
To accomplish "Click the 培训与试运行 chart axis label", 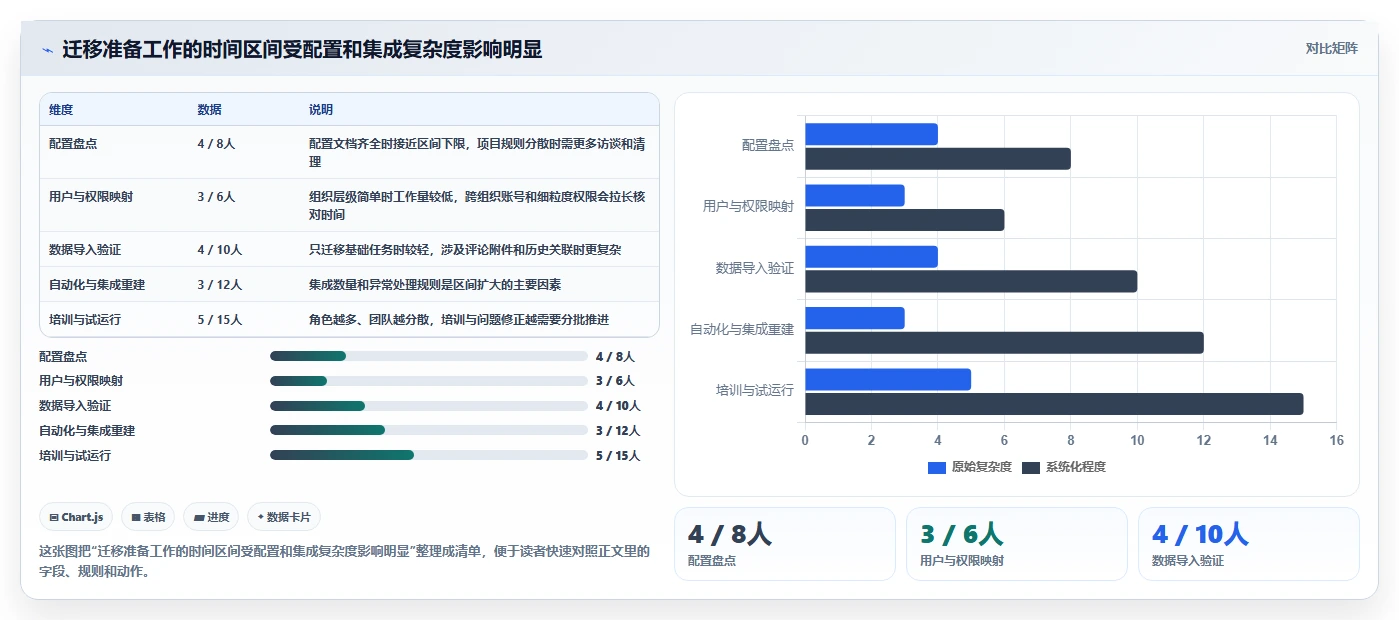I will tap(755, 390).
